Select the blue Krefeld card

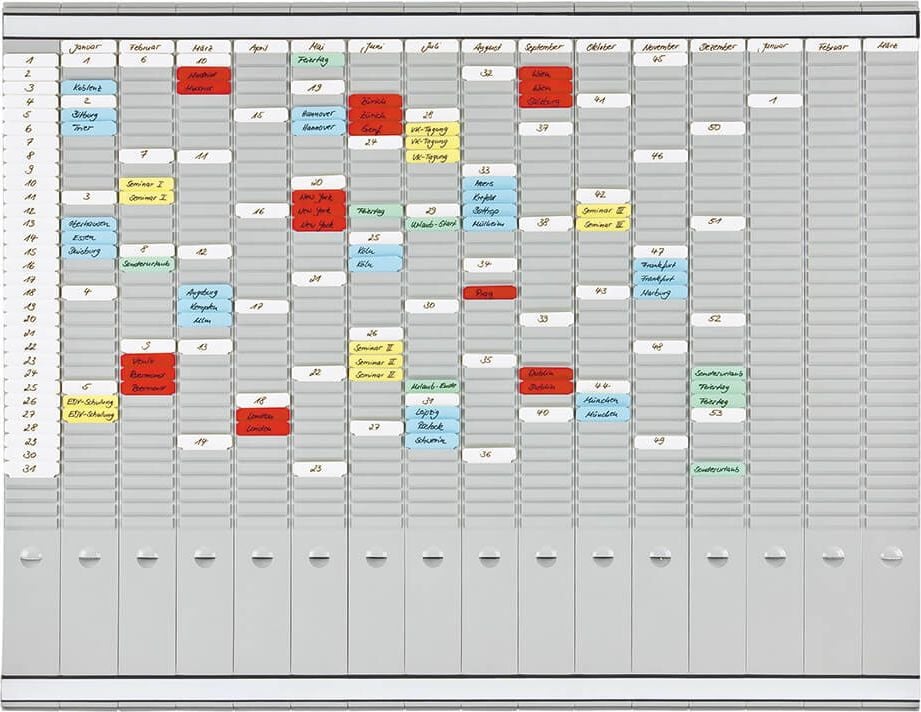click(x=489, y=197)
